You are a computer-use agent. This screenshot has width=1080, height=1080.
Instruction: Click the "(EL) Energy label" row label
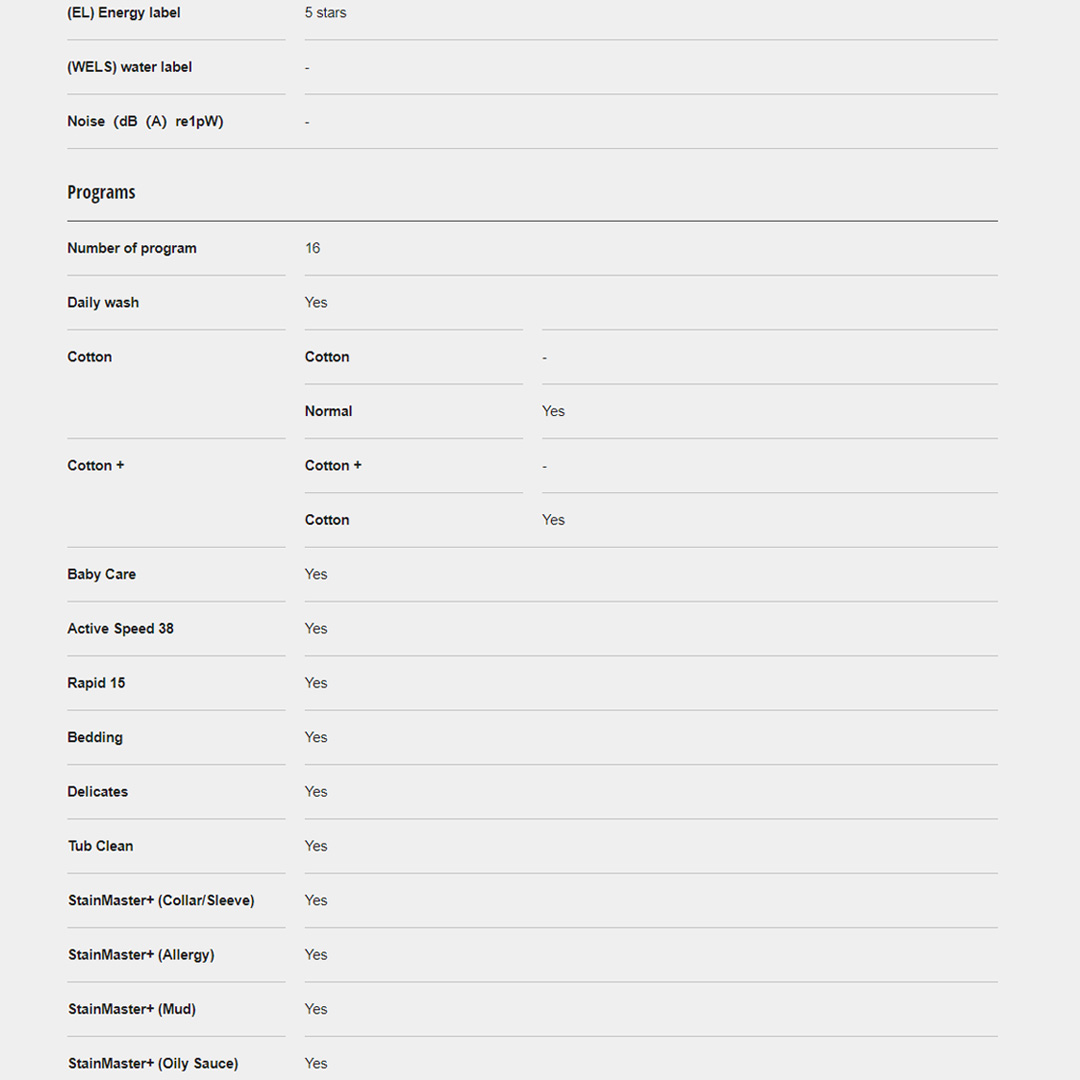(124, 13)
